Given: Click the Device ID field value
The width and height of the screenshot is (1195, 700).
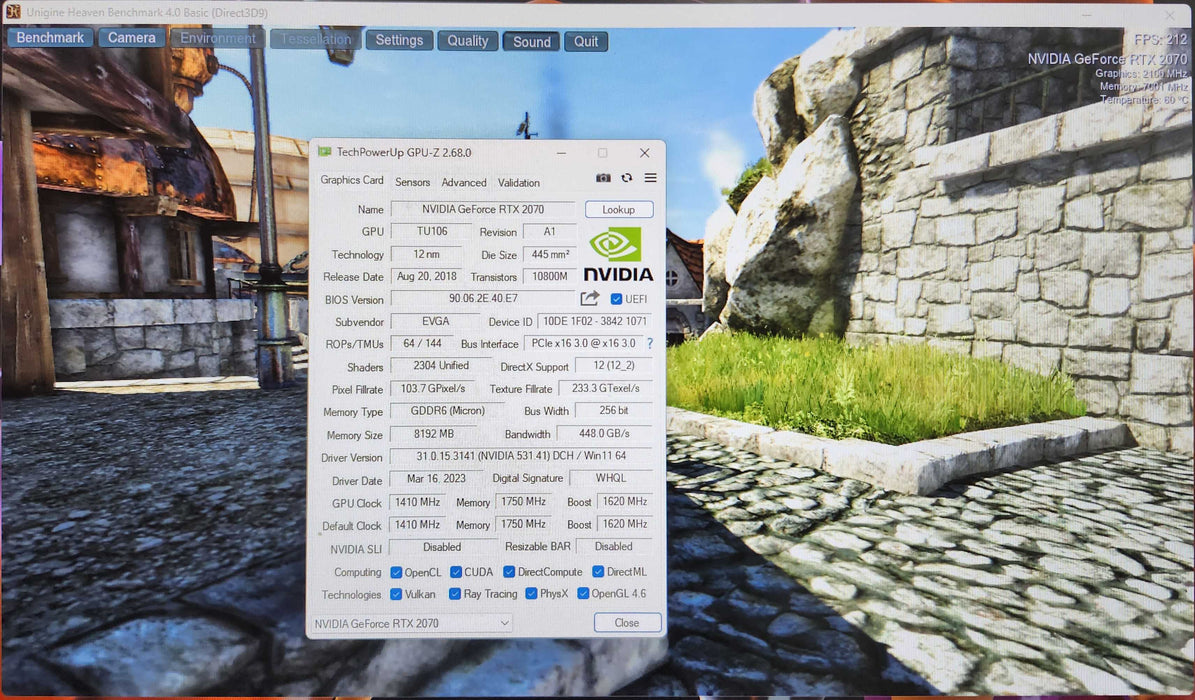Looking at the screenshot, I should click(x=595, y=321).
